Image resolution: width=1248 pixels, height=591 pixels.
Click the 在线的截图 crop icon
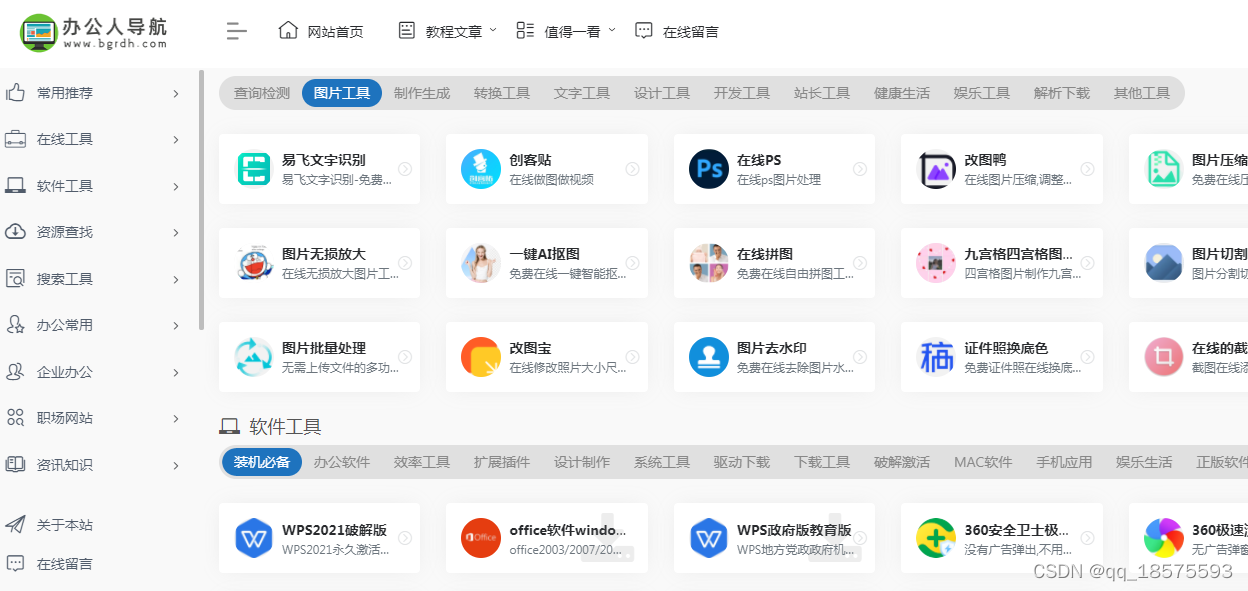pos(1164,357)
